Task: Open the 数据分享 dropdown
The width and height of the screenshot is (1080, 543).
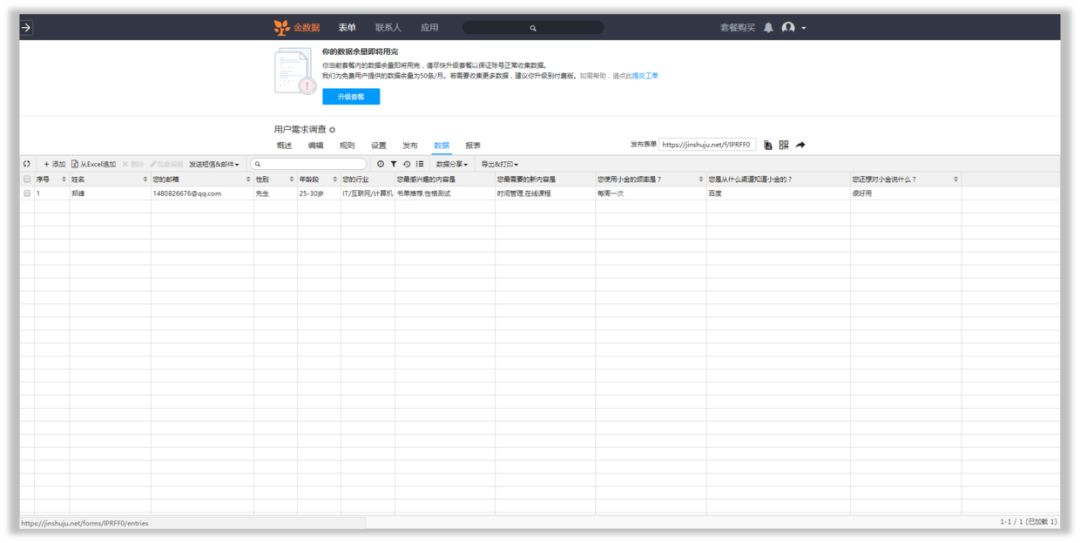Action: point(452,164)
